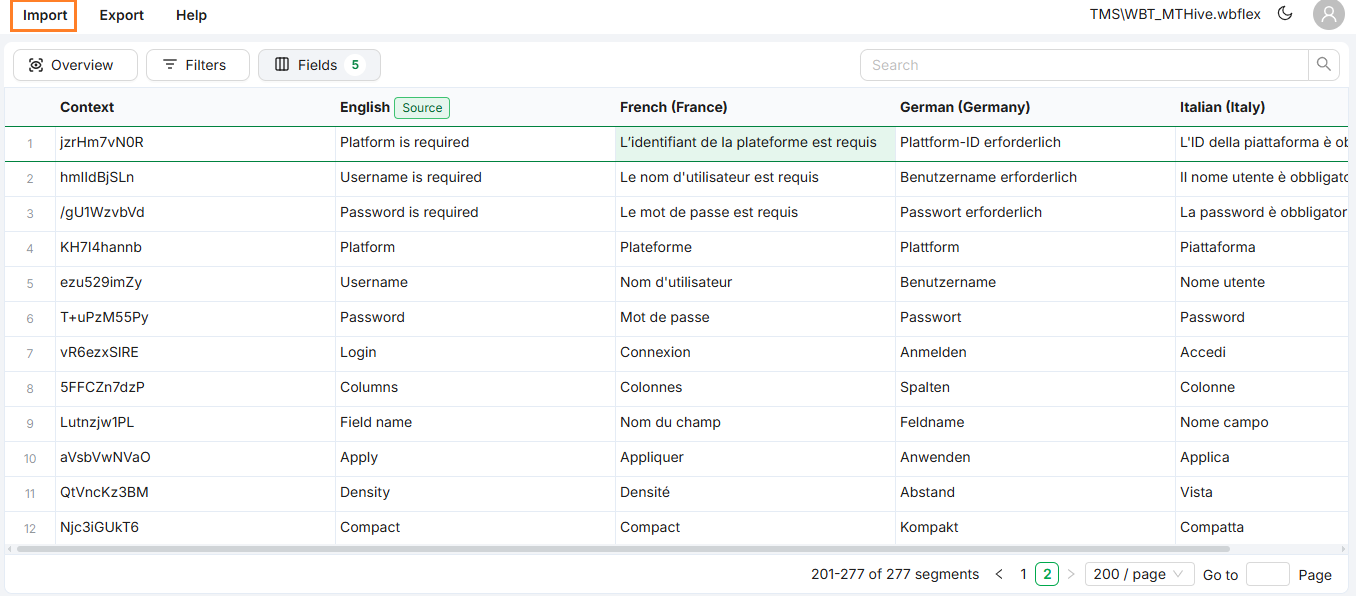Open the user profile avatar
The width and height of the screenshot is (1356, 596).
(x=1329, y=15)
